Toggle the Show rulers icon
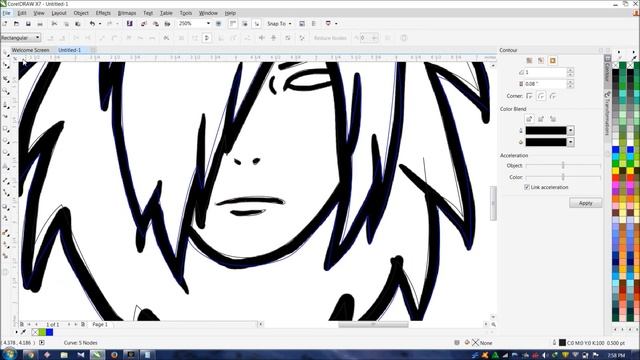The height and width of the screenshot is (360, 640). tap(233, 24)
